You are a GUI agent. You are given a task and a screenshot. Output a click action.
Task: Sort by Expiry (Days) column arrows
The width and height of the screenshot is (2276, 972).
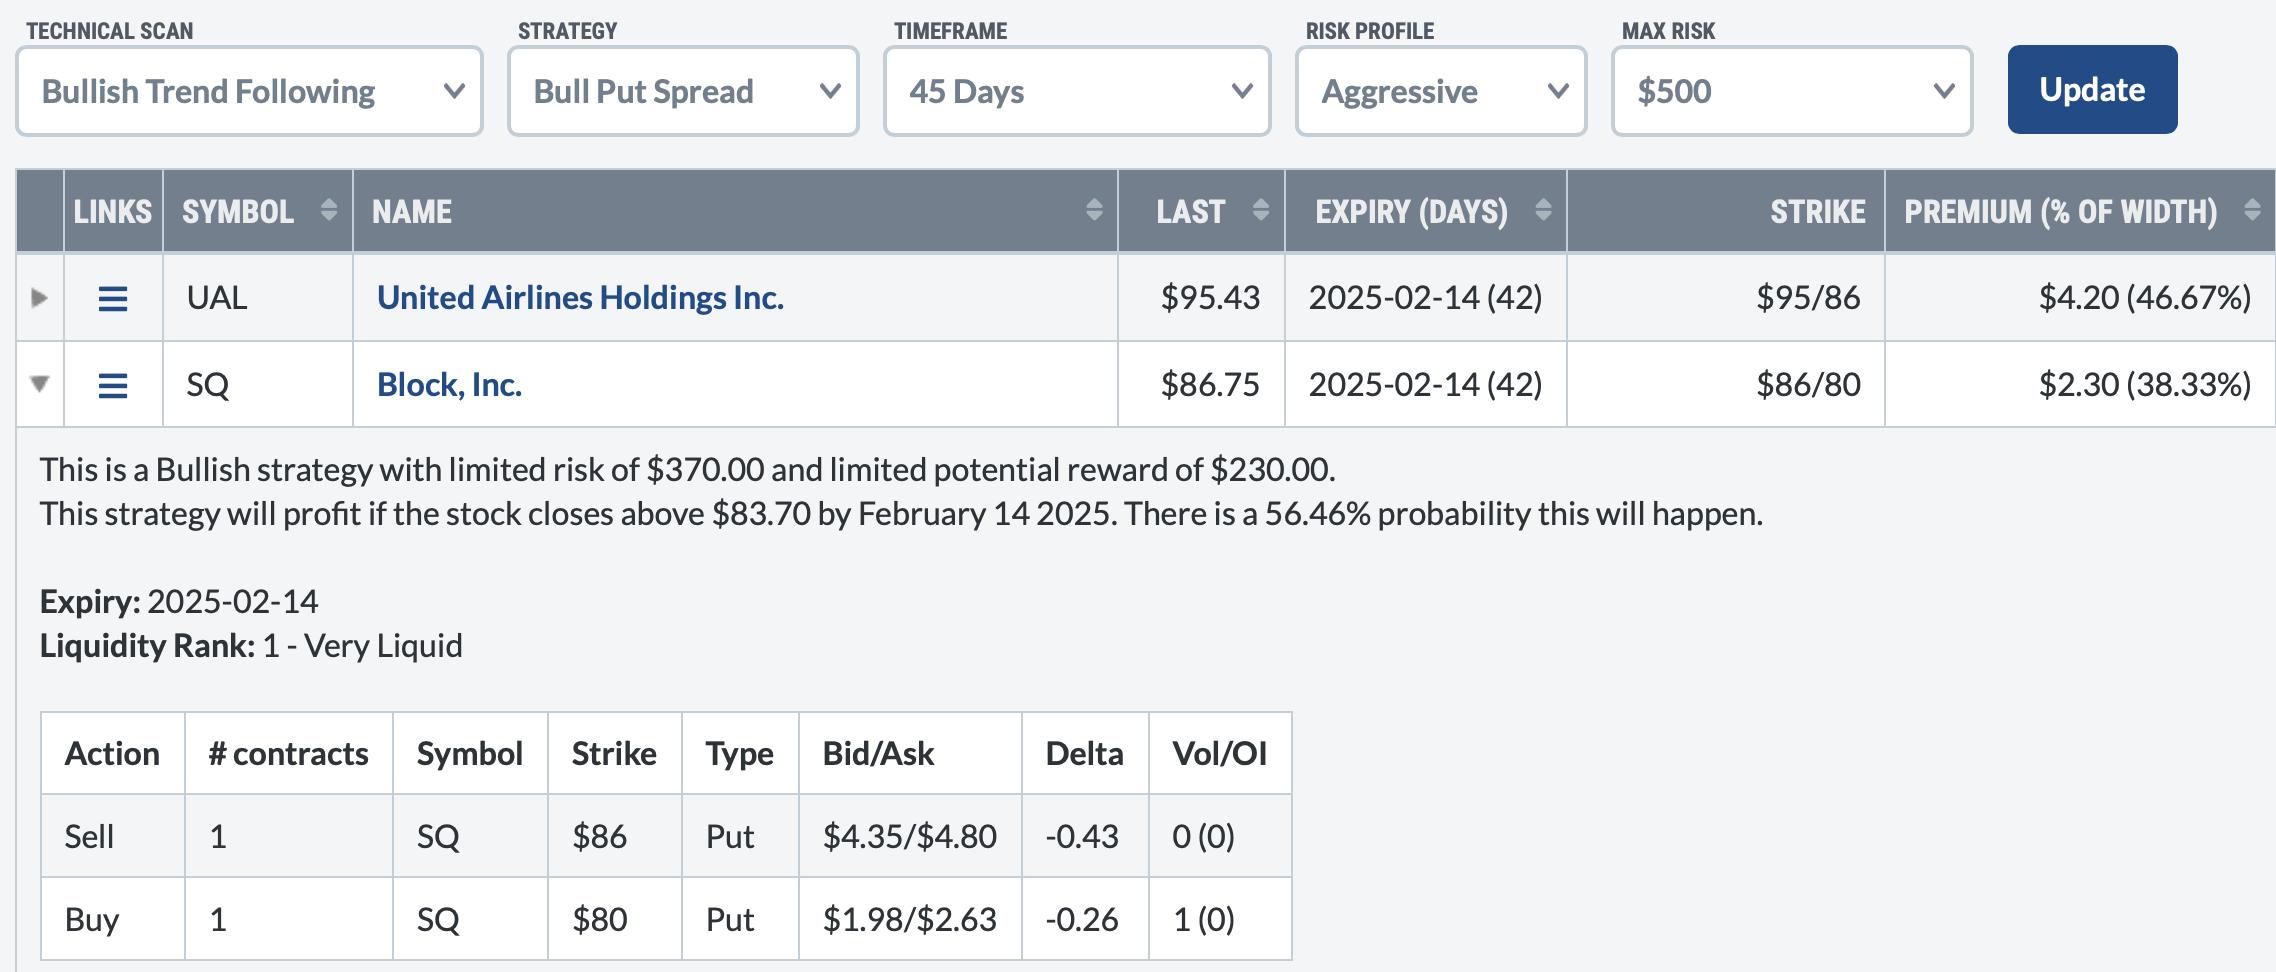(x=1543, y=210)
